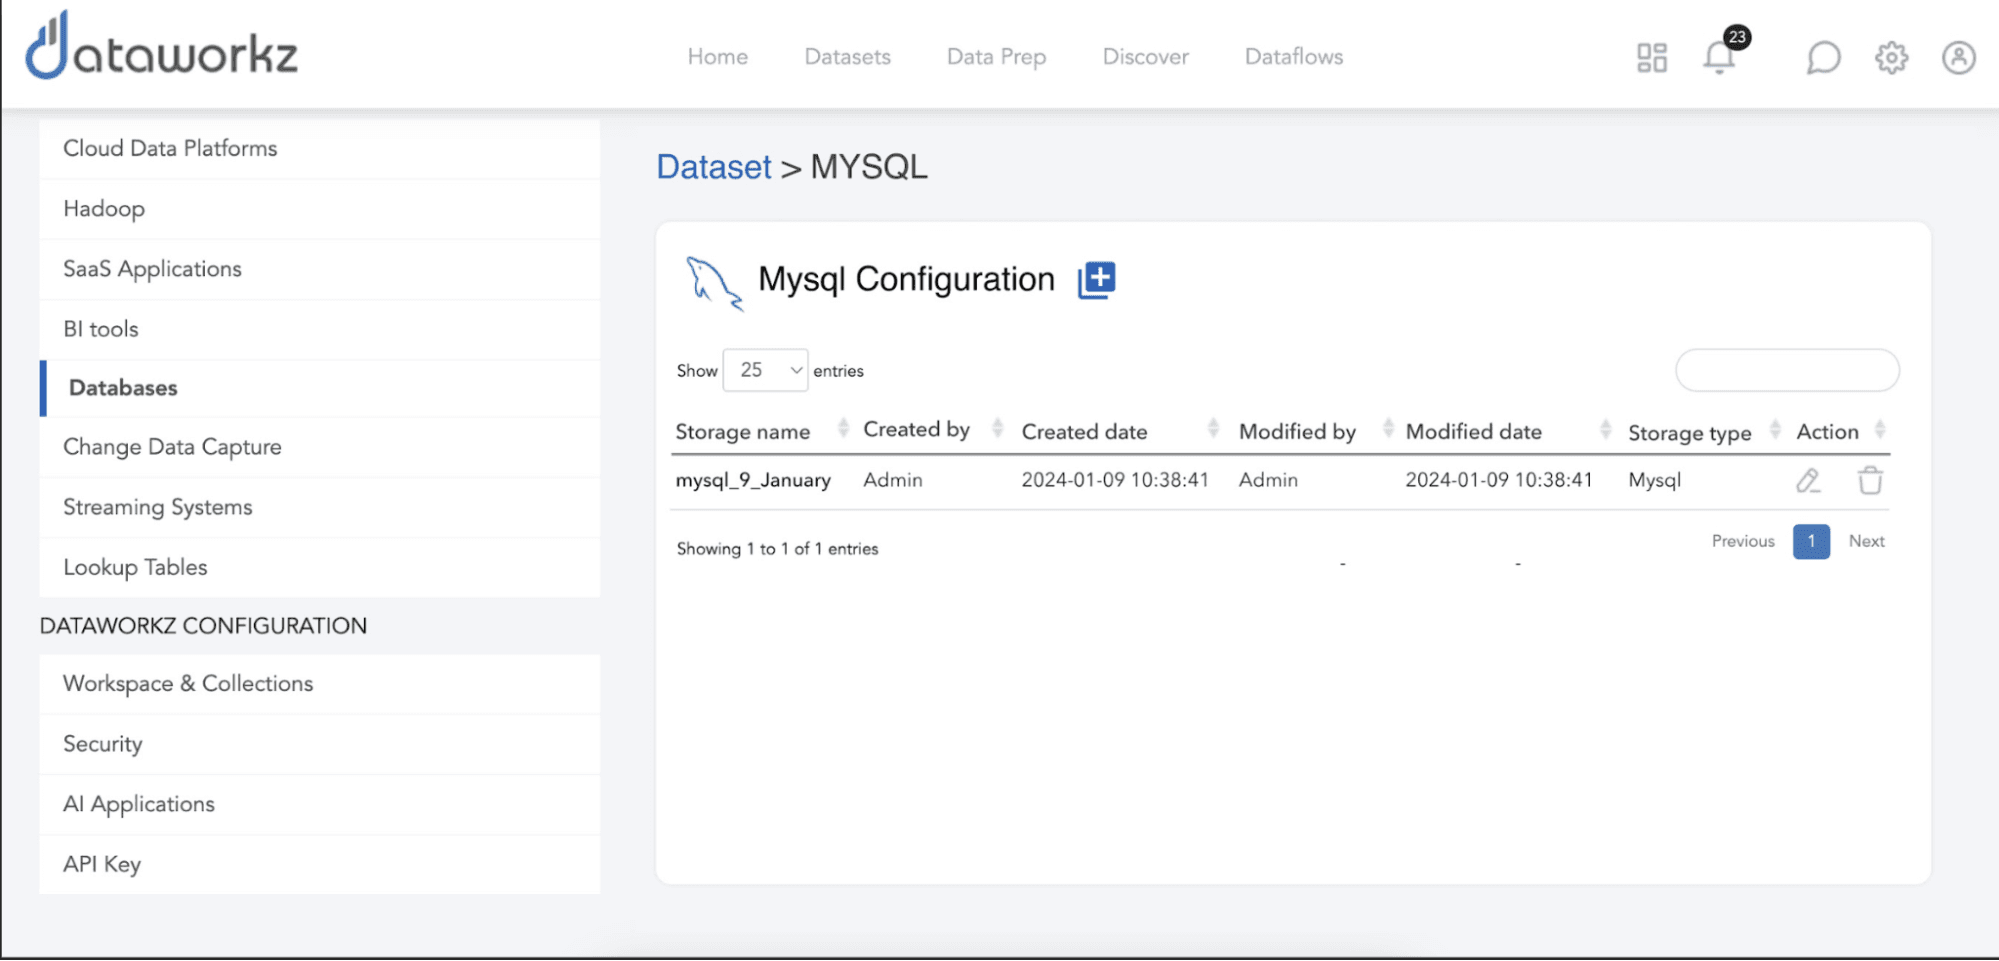Open the Datasets top menu

[847, 57]
